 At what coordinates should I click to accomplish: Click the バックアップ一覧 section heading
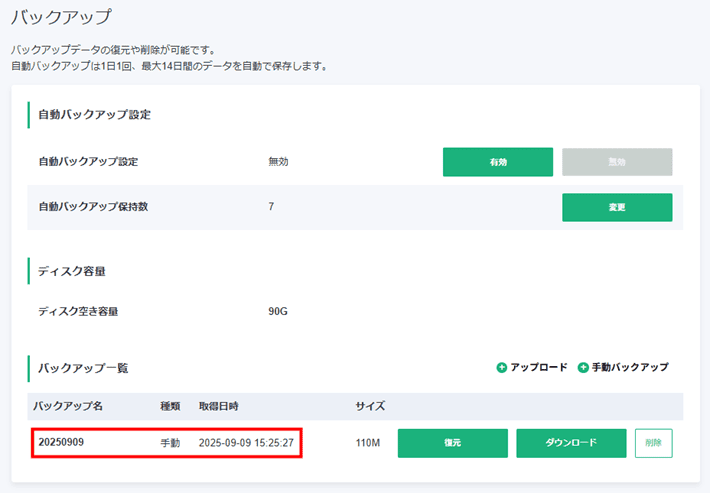tap(83, 368)
